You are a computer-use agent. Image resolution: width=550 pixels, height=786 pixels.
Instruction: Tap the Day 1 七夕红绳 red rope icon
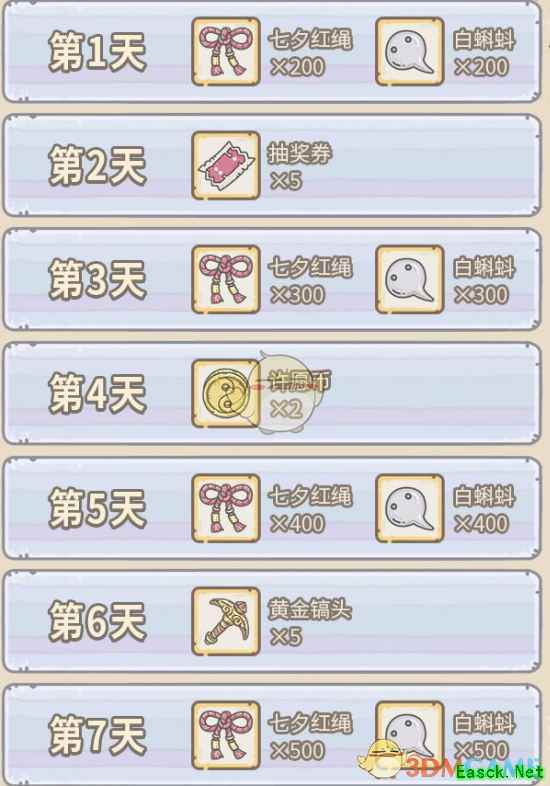pyautogui.click(x=226, y=52)
